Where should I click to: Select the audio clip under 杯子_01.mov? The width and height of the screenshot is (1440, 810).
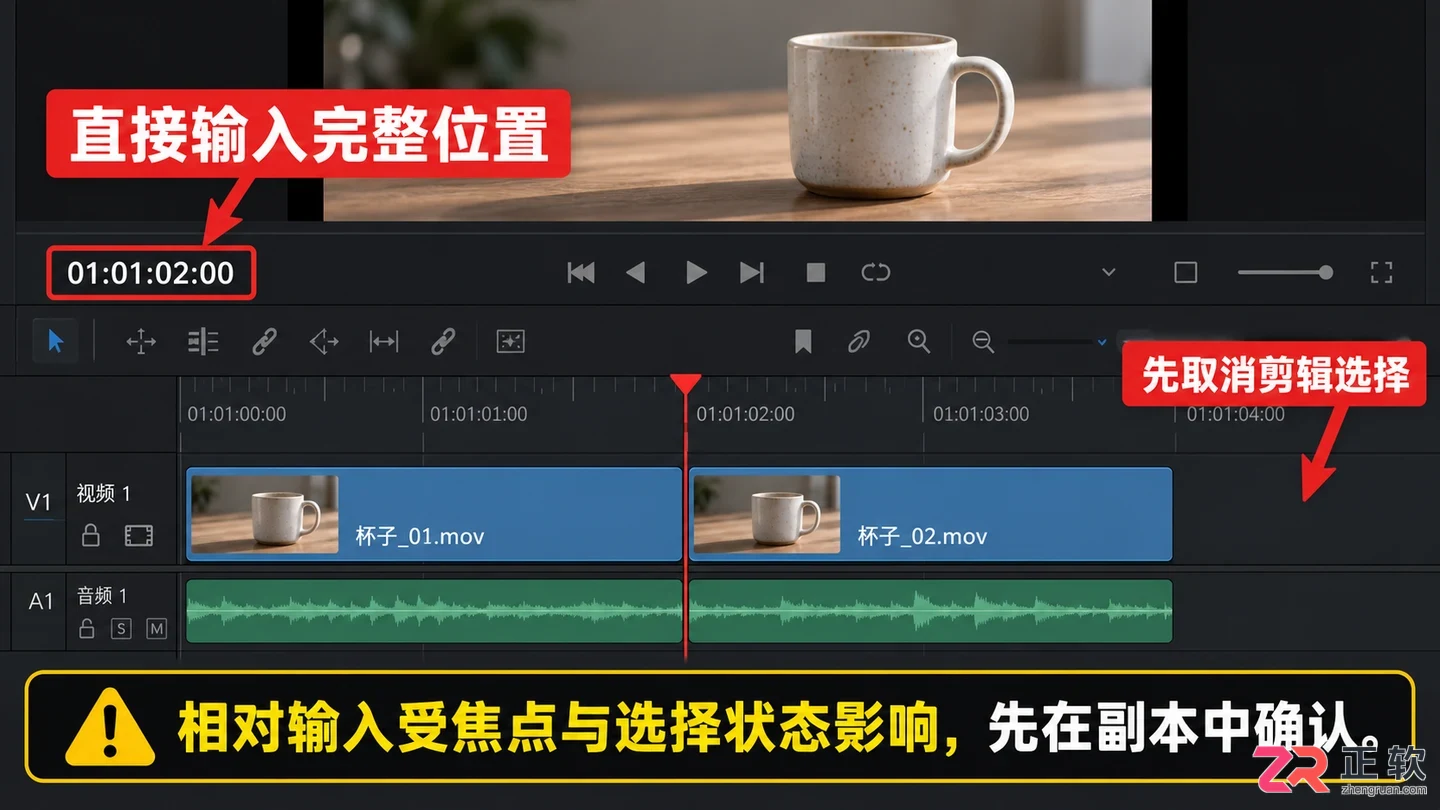pos(434,611)
